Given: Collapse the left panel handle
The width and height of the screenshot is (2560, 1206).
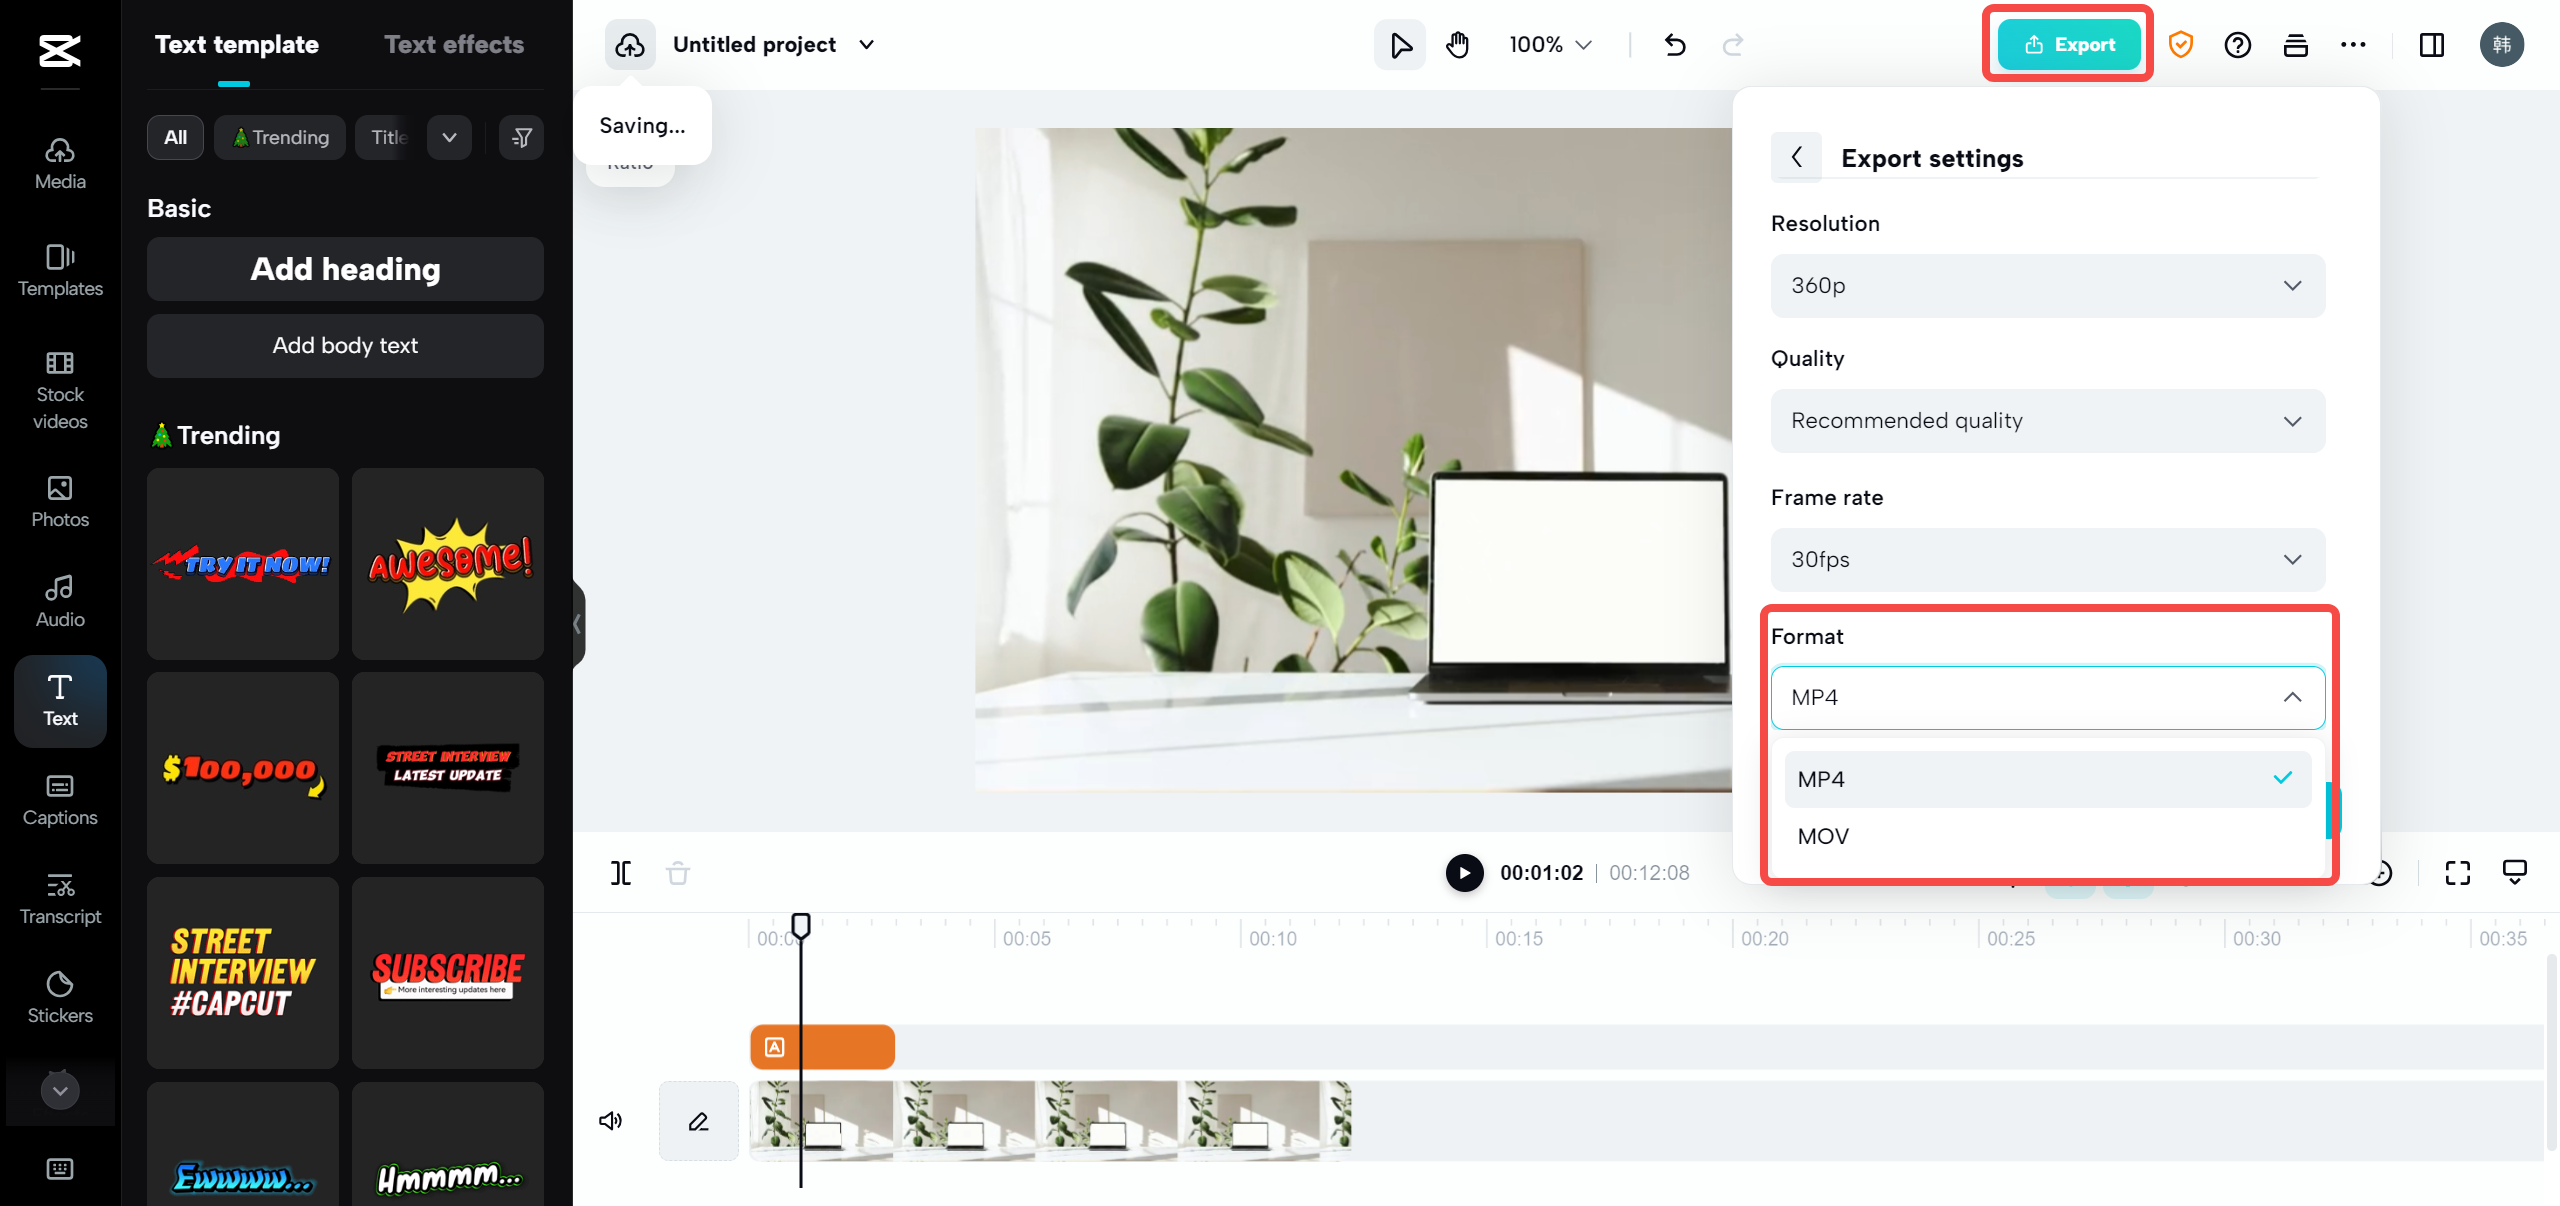Looking at the screenshot, I should [x=578, y=623].
